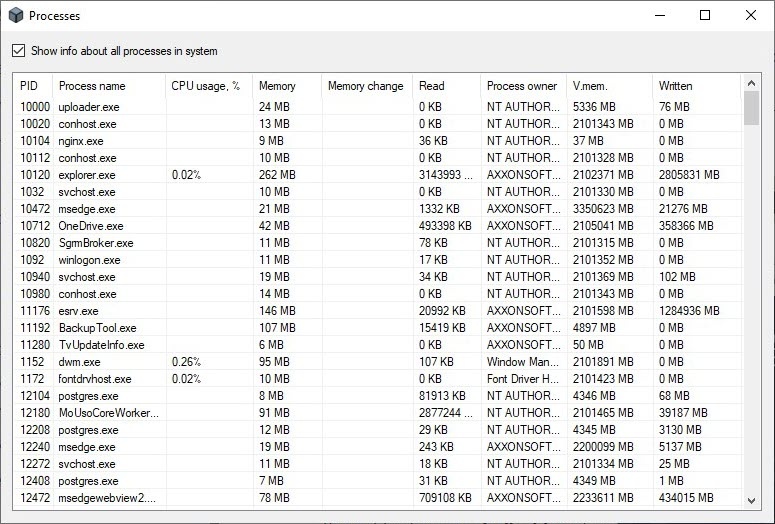Image resolution: width=775 pixels, height=524 pixels.
Task: Sort by Read column header
Action: [432, 86]
